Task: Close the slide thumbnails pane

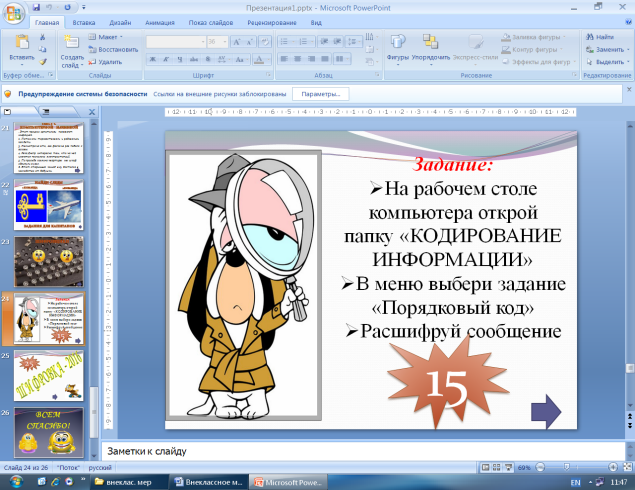Action: [x=92, y=112]
